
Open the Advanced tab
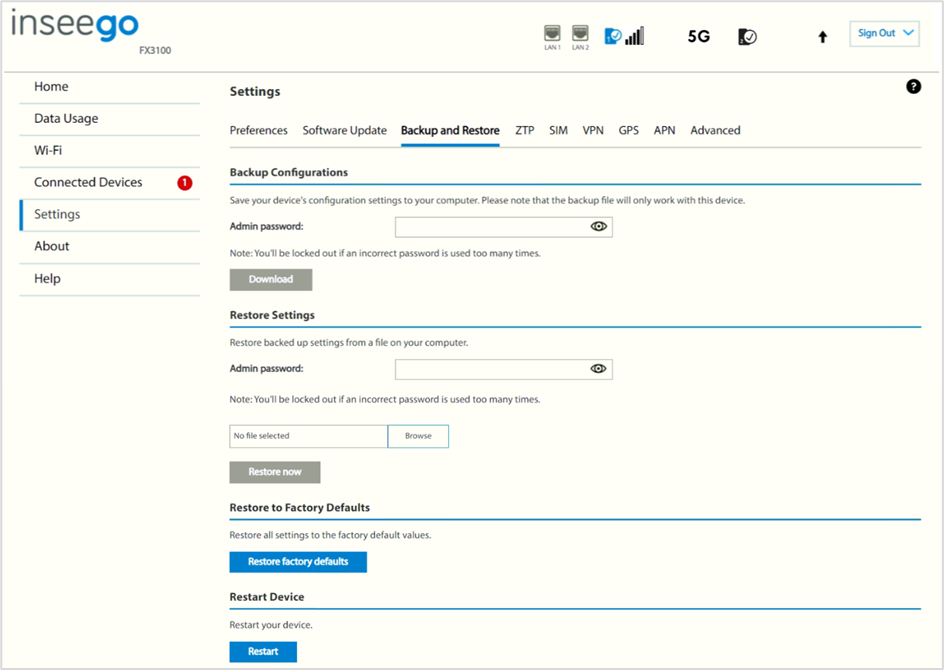click(715, 130)
